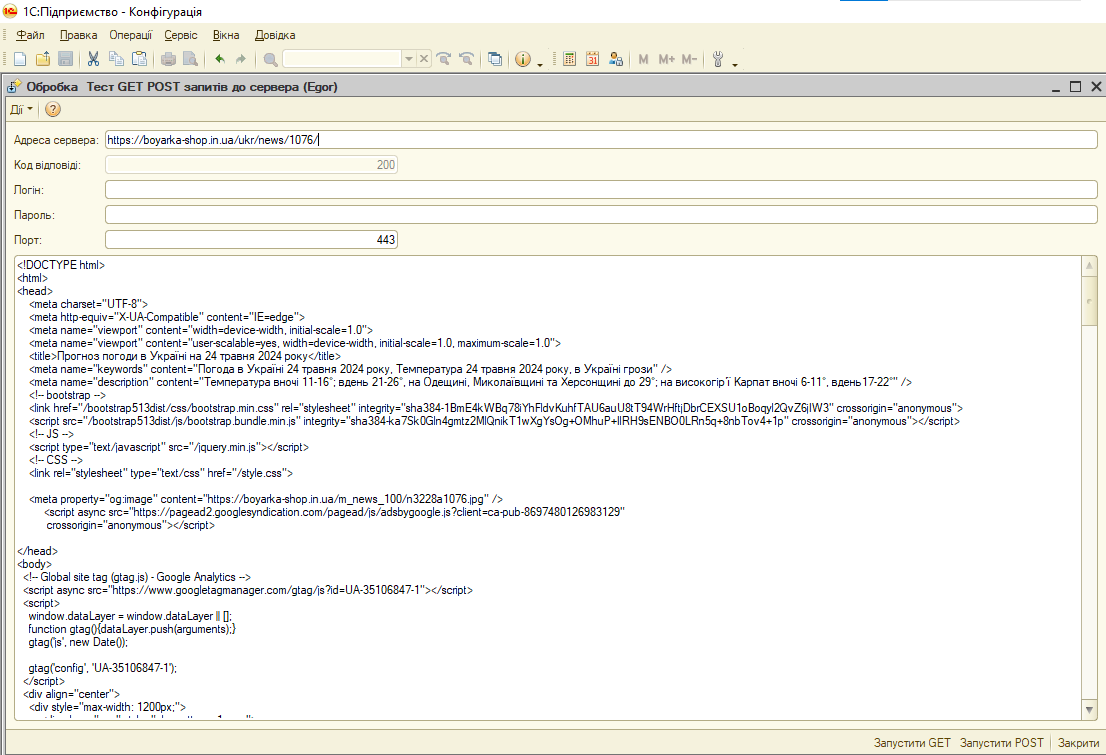Run the request via Запустити GET
Screen dimensions: 1106x755
point(911,743)
